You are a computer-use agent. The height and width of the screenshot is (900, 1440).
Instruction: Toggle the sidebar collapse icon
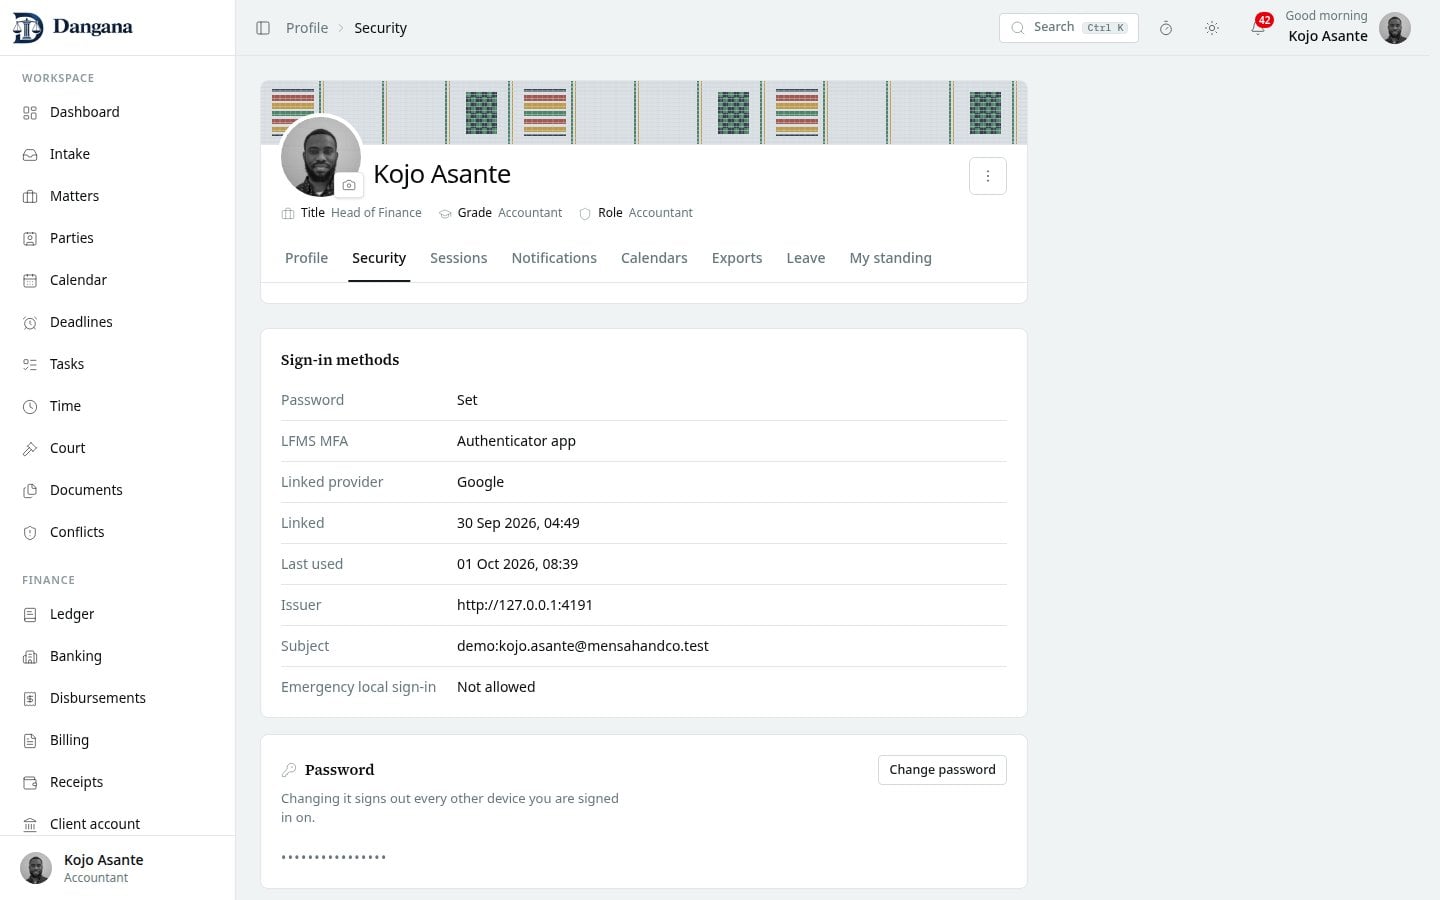[x=263, y=28]
